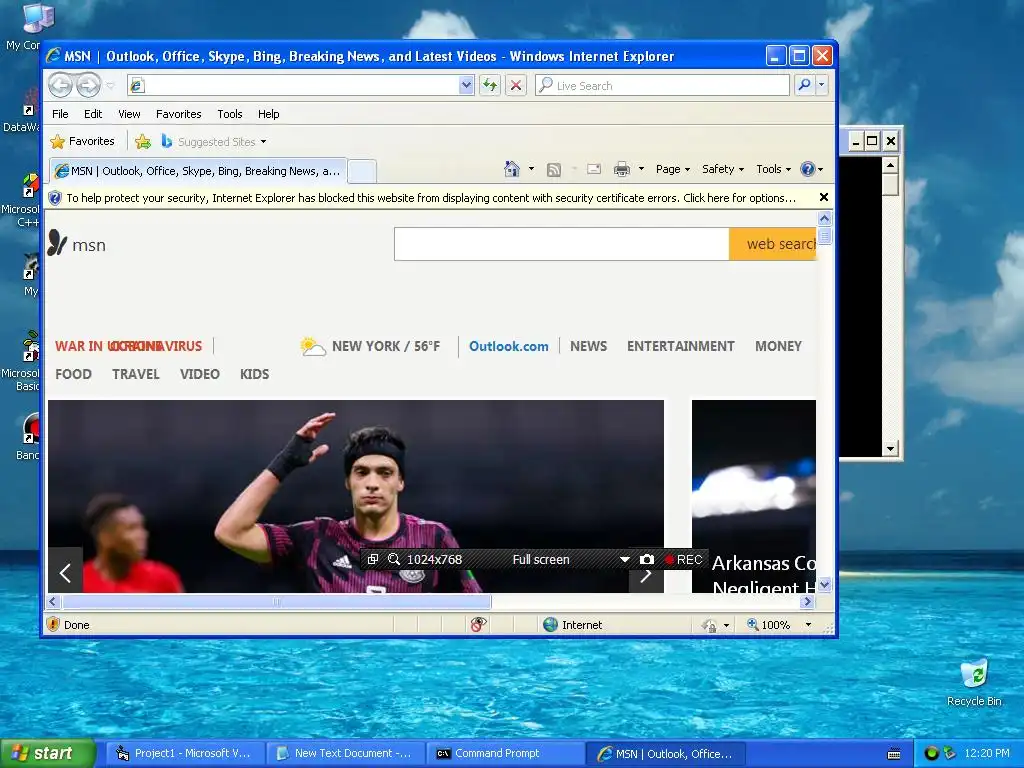1024x768 pixels.
Task: Open the TRAVEL section link
Action: (x=136, y=374)
